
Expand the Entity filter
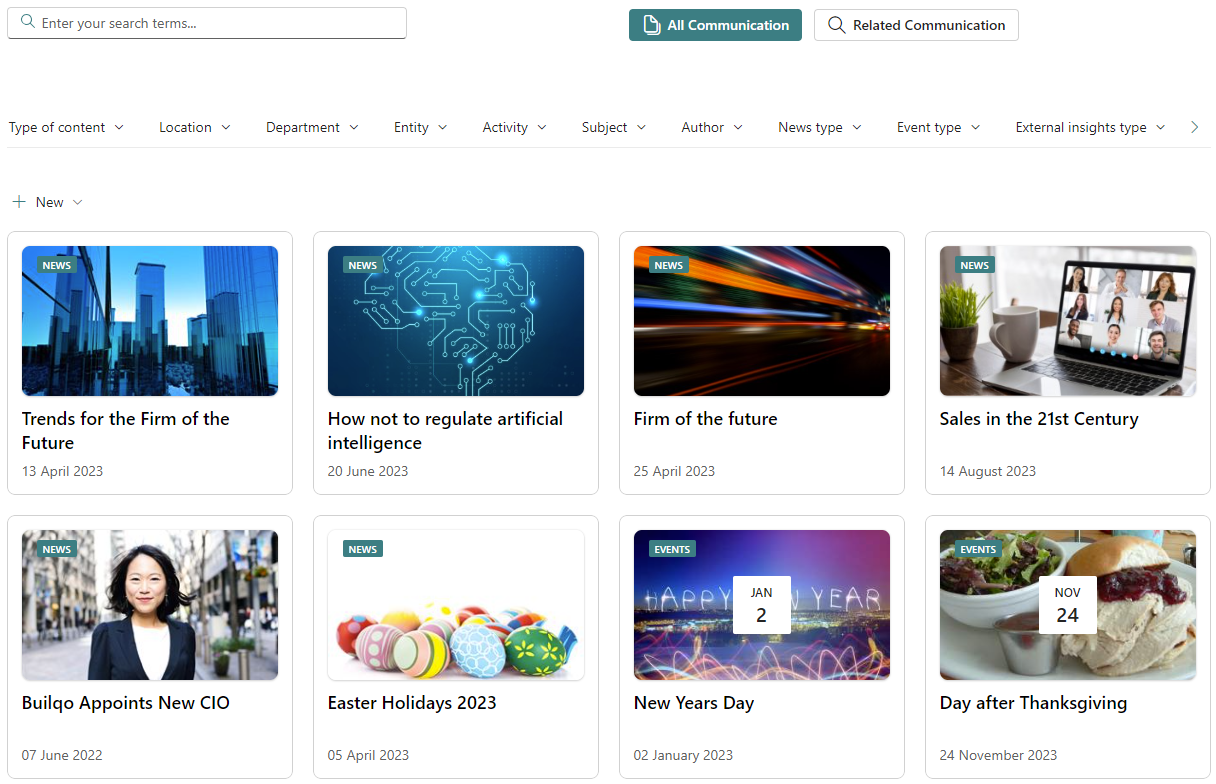tap(421, 127)
